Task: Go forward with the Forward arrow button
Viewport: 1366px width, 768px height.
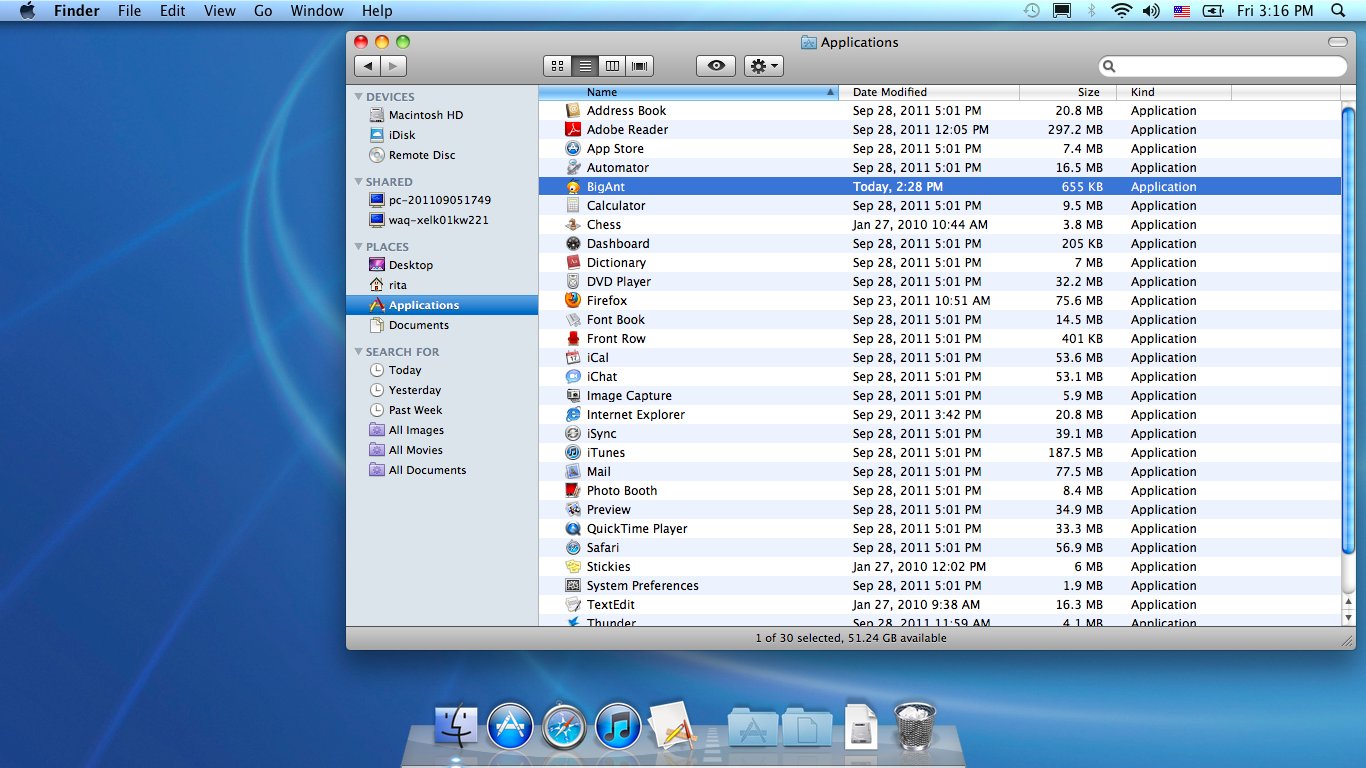Action: 394,66
